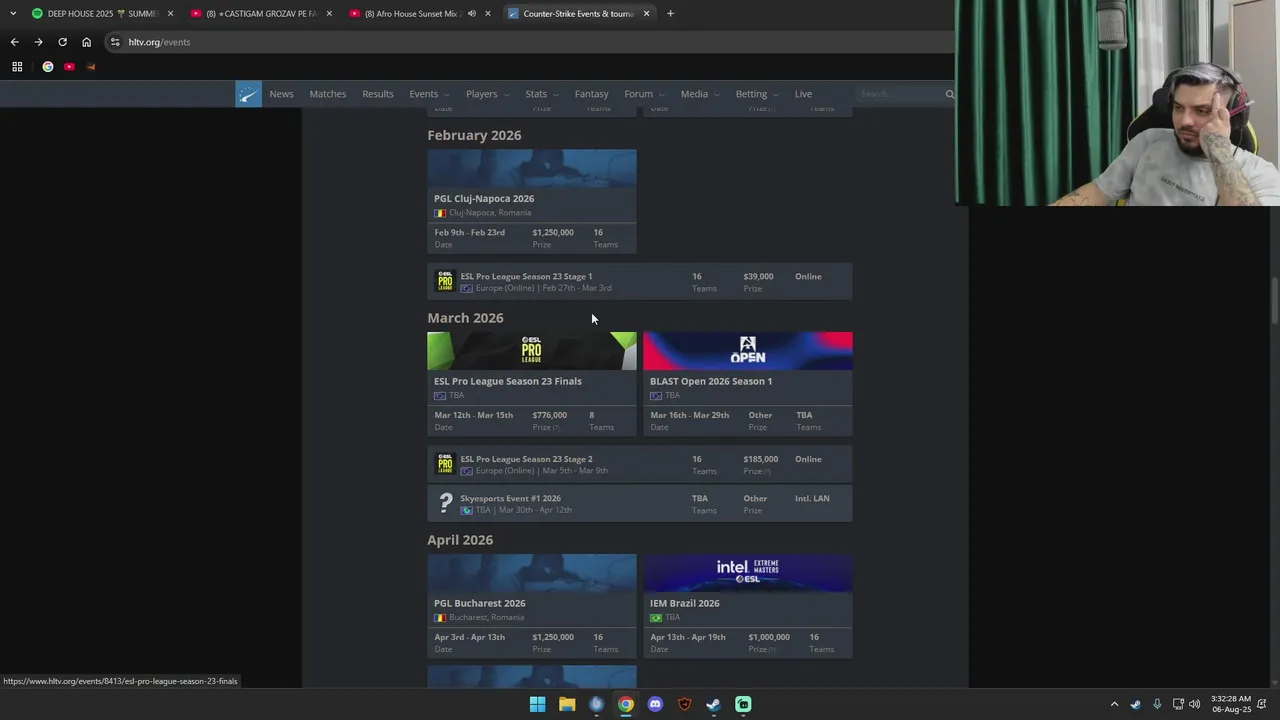The height and width of the screenshot is (720, 1280).
Task: Click the IEM Brazil Intel Extreme Masters banner
Action: coord(748,573)
